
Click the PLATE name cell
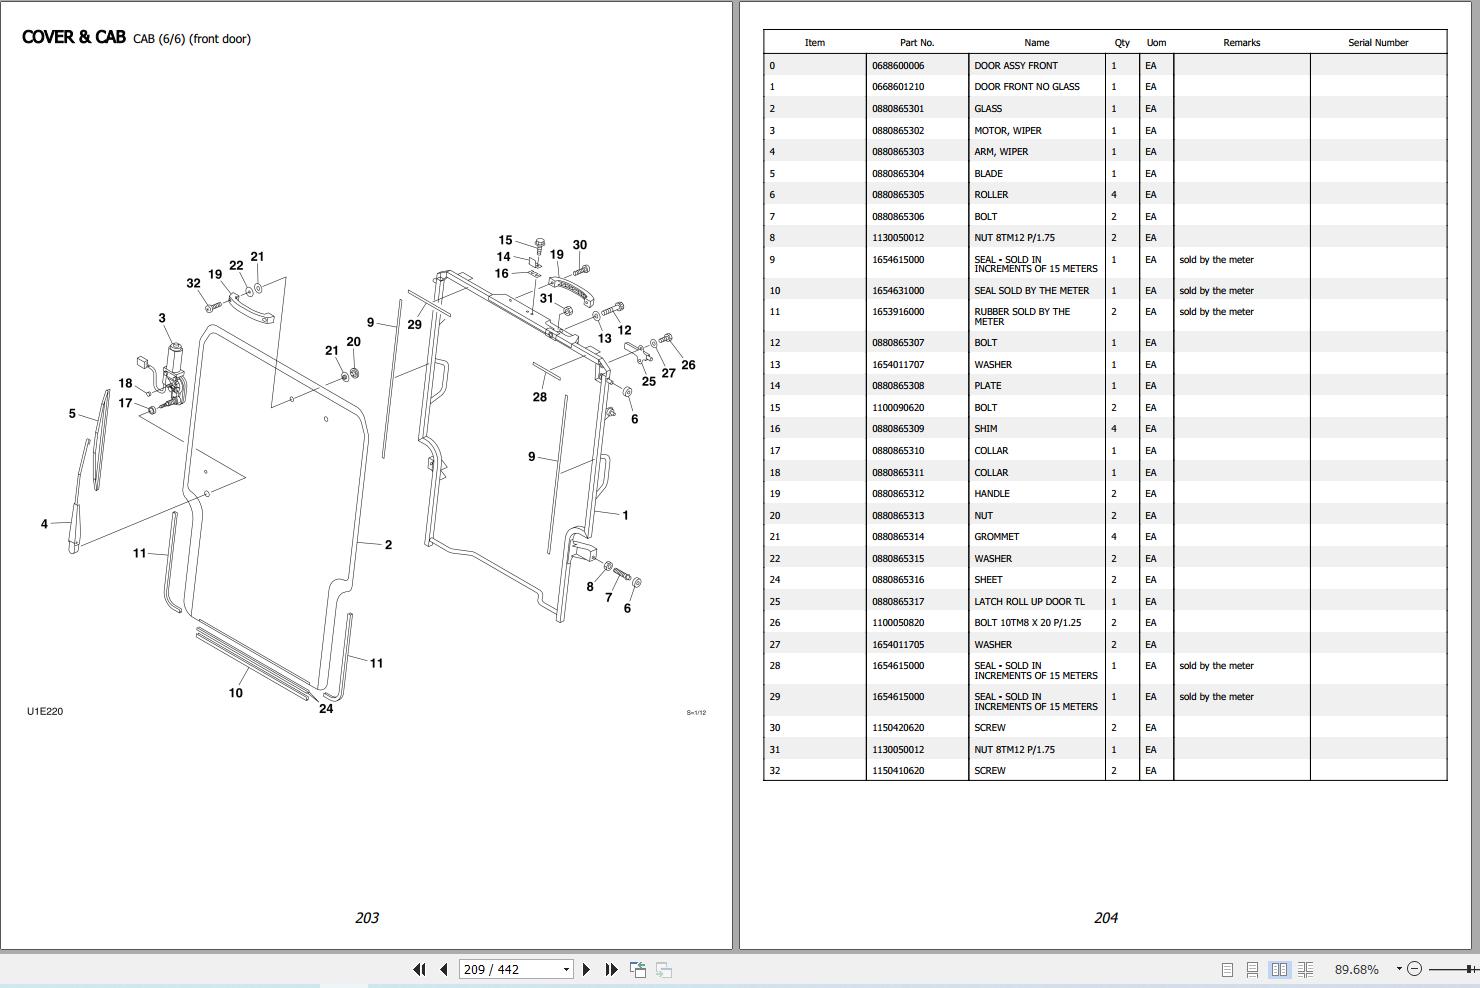(x=988, y=386)
